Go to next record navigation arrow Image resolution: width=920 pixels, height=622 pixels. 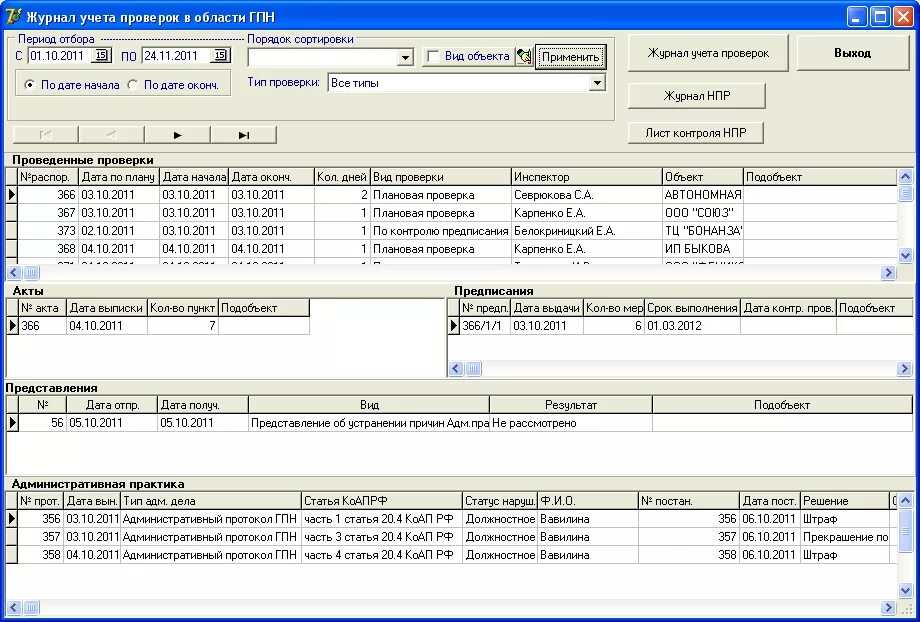click(x=177, y=135)
